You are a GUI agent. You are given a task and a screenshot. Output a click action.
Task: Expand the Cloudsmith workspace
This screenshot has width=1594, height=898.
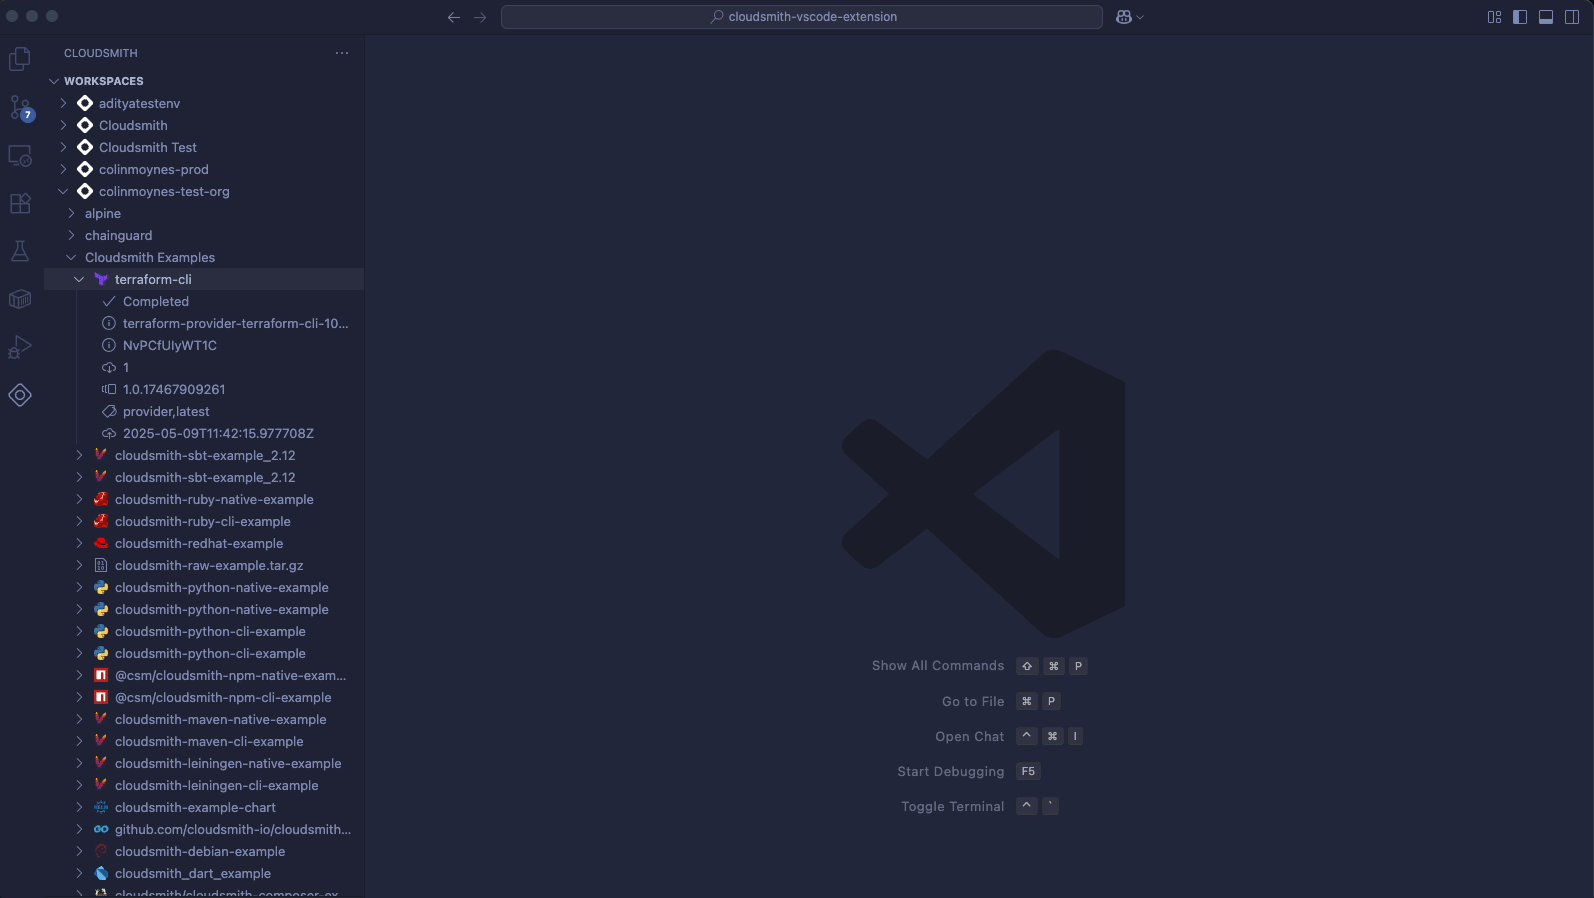tap(64, 125)
